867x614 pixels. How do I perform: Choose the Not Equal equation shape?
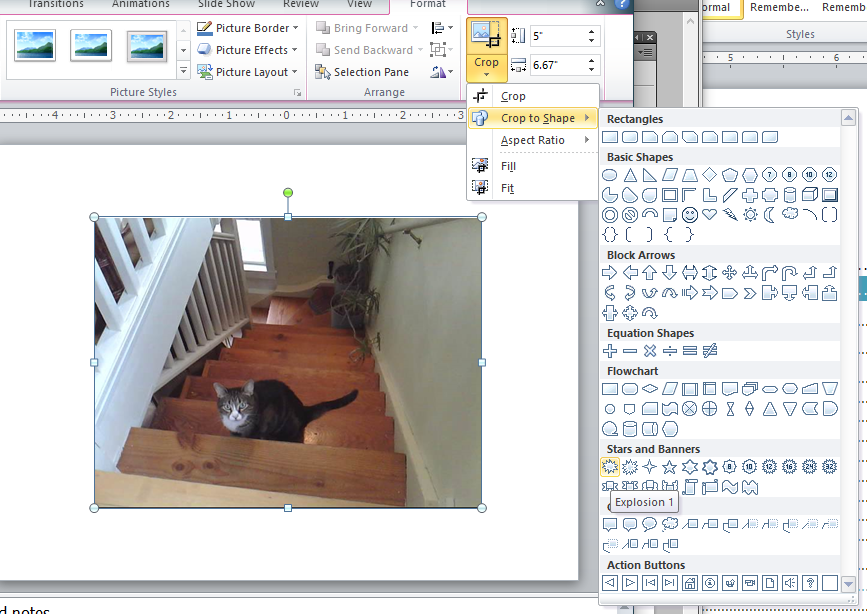[x=709, y=351]
